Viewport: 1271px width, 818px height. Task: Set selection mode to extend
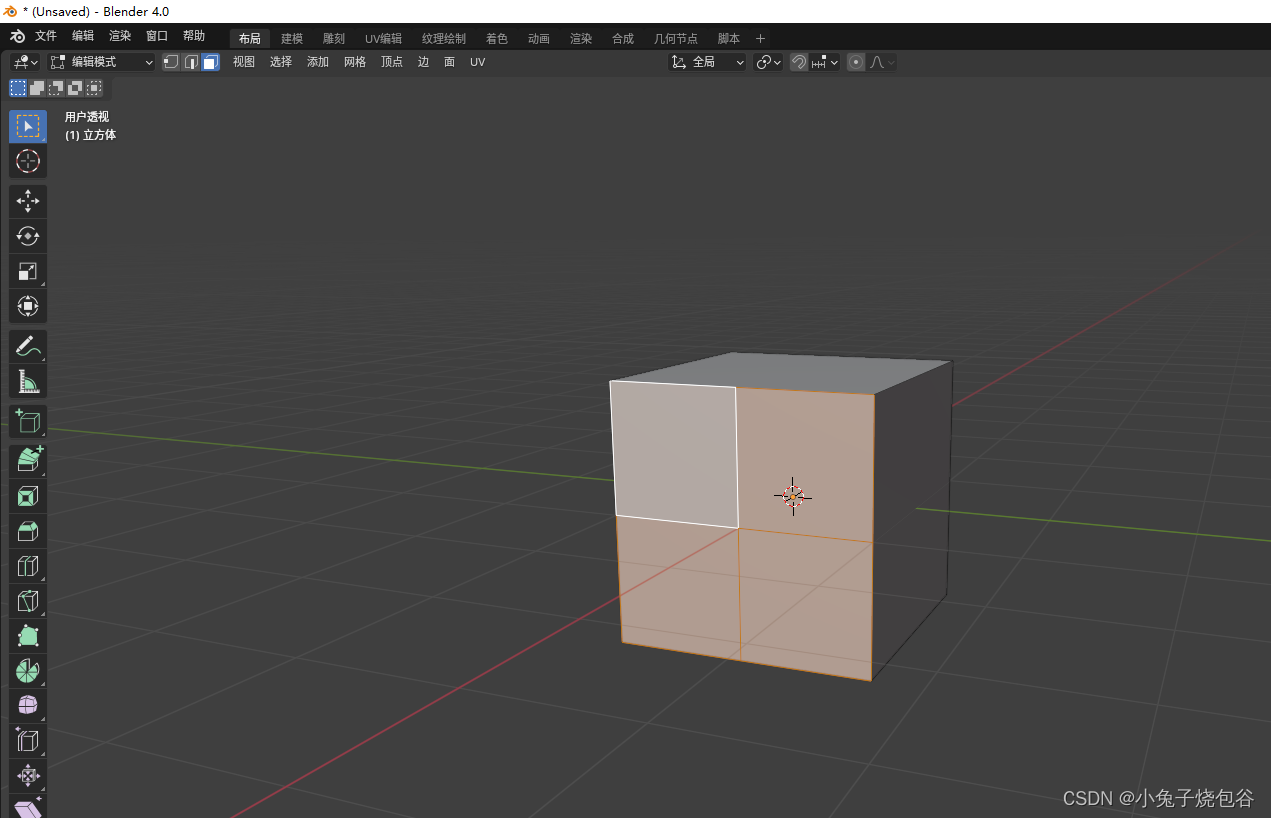click(x=37, y=88)
